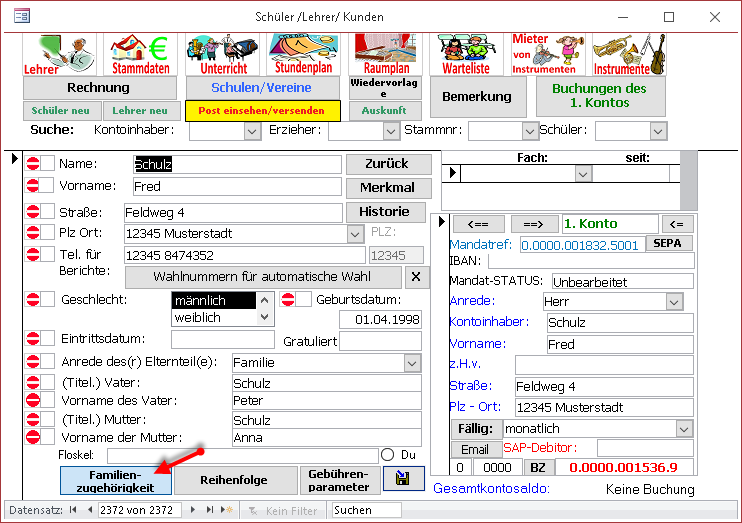Expand the Kontoinhaber search dropdown
The height and width of the screenshot is (523, 742).
coord(252,130)
